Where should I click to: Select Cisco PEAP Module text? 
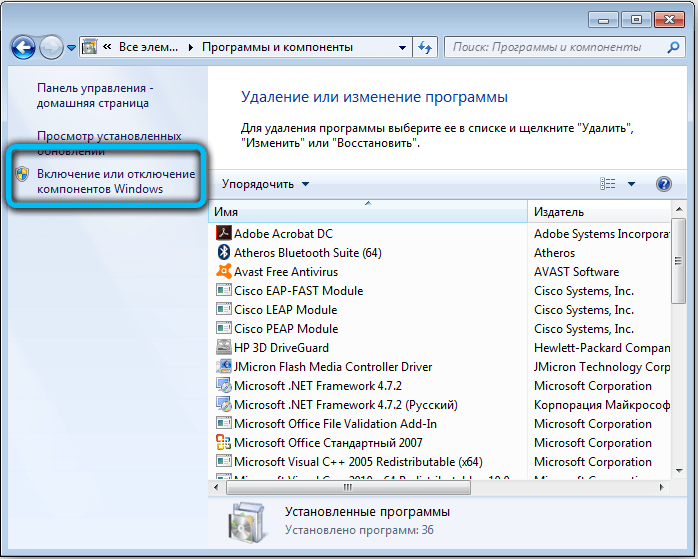coord(286,329)
